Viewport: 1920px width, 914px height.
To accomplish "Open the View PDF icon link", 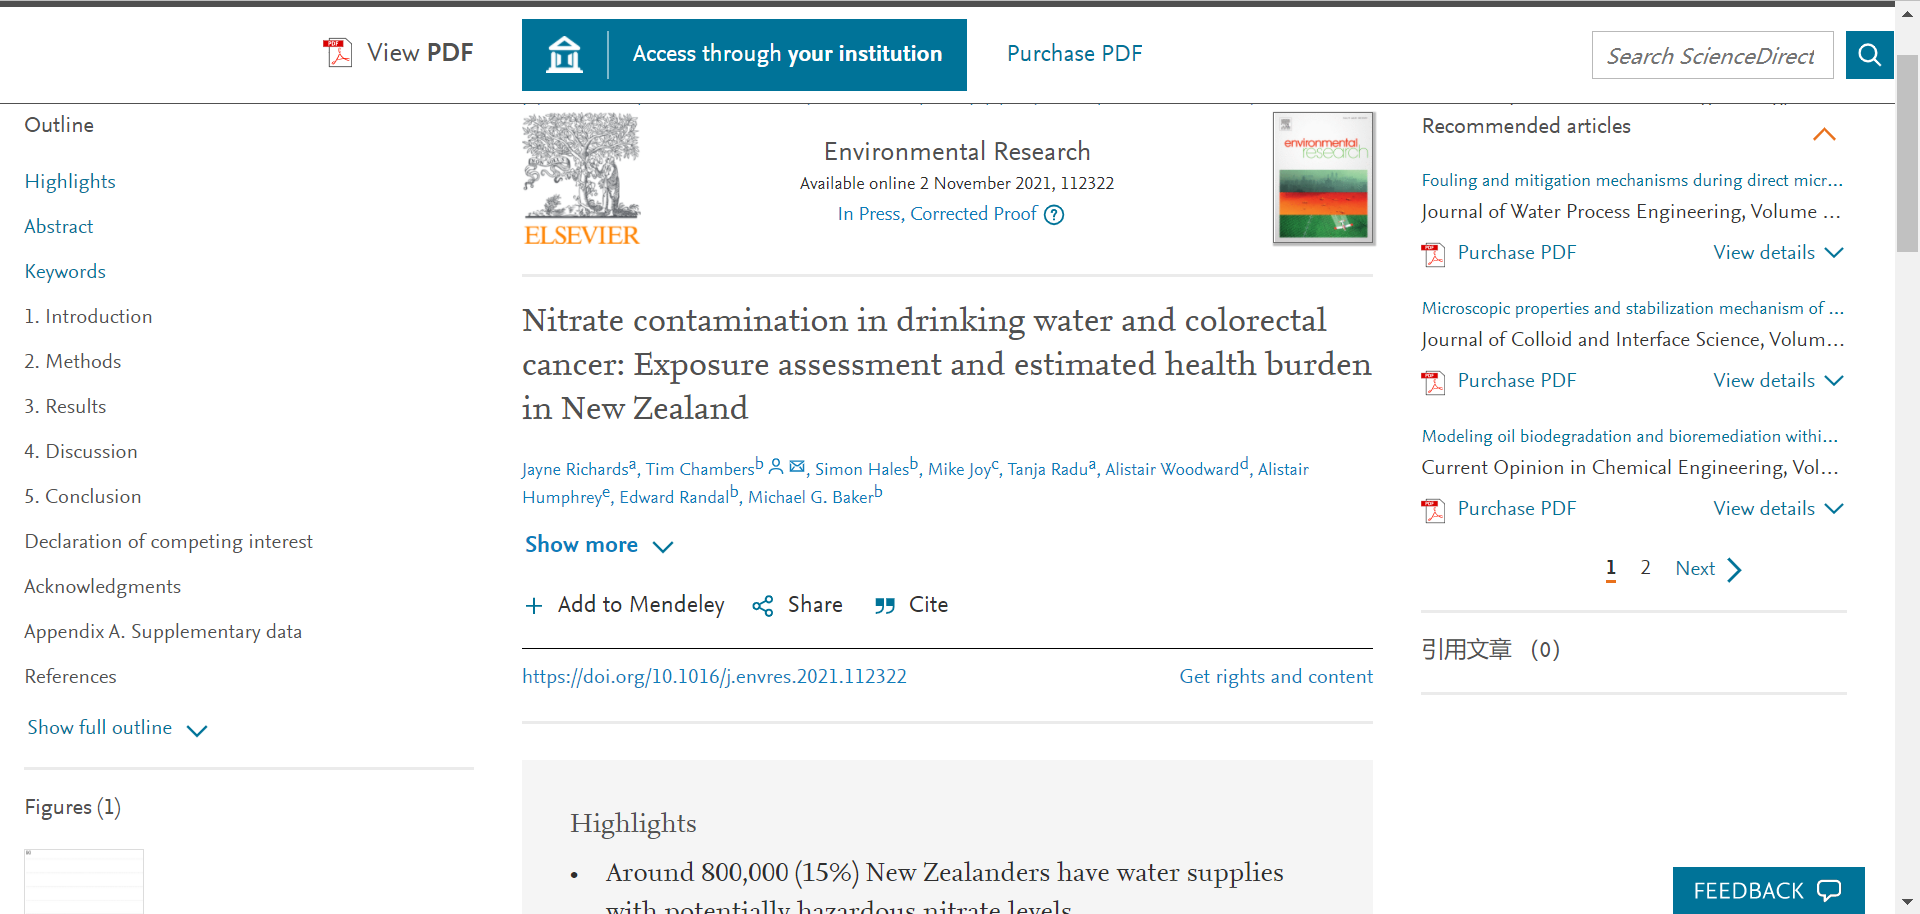I will click(338, 53).
